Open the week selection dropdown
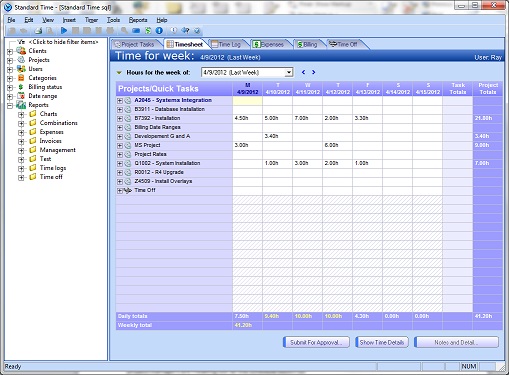 click(289, 72)
